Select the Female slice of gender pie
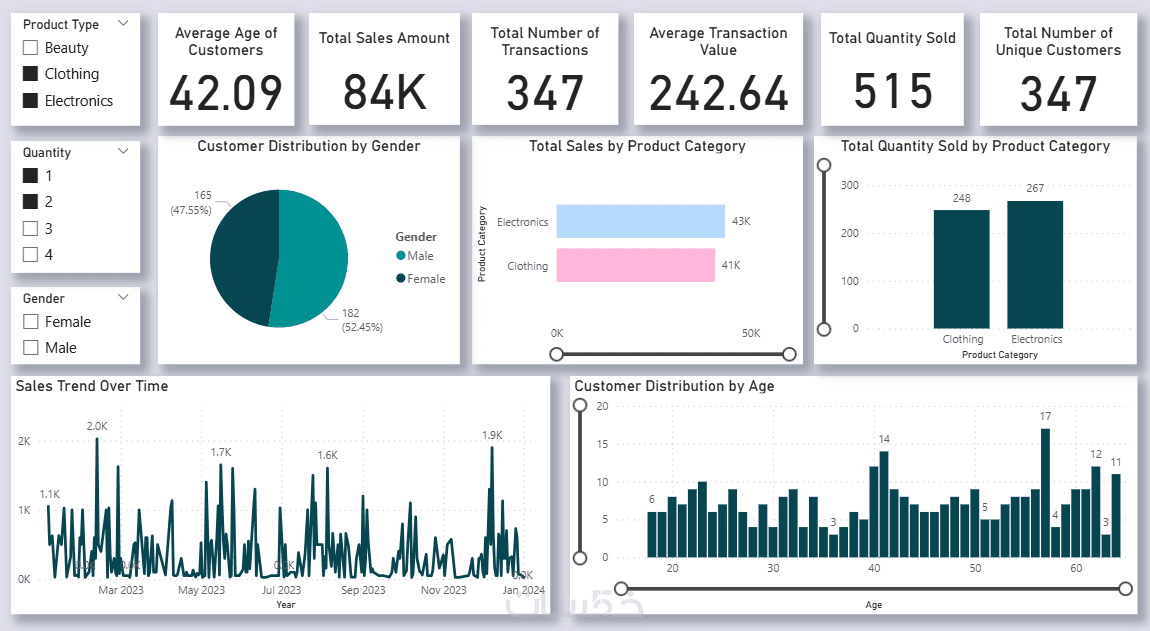This screenshot has height=631, width=1150. 242,257
